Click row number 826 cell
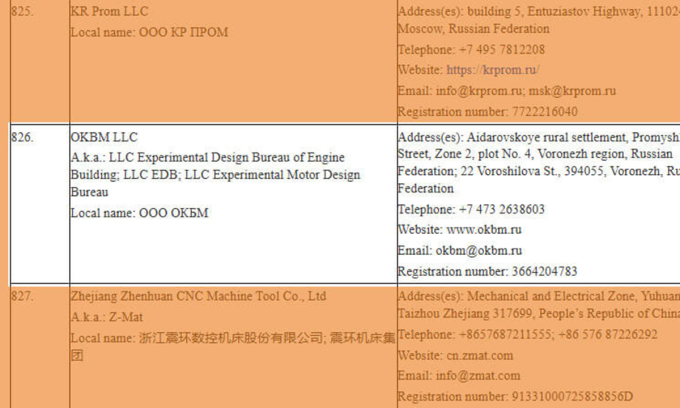Image resolution: width=680 pixels, height=408 pixels. 22,137
